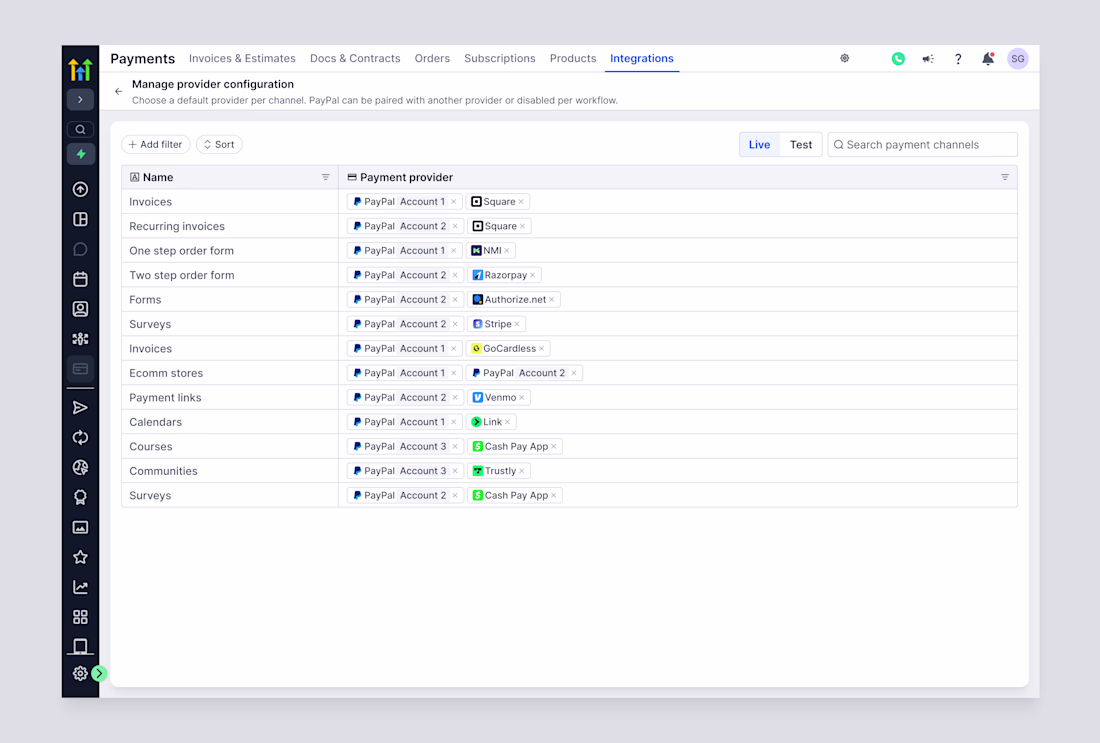Click the Add filter button

pos(155,145)
